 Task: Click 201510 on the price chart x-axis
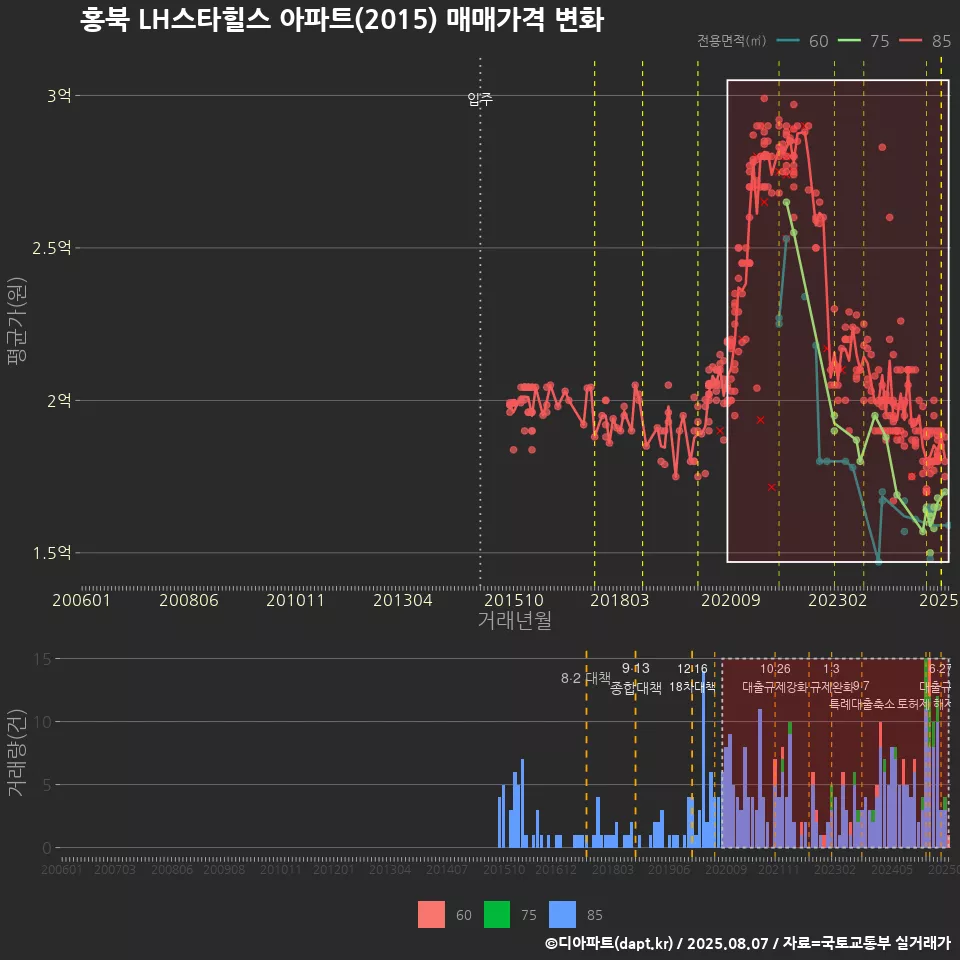point(514,600)
